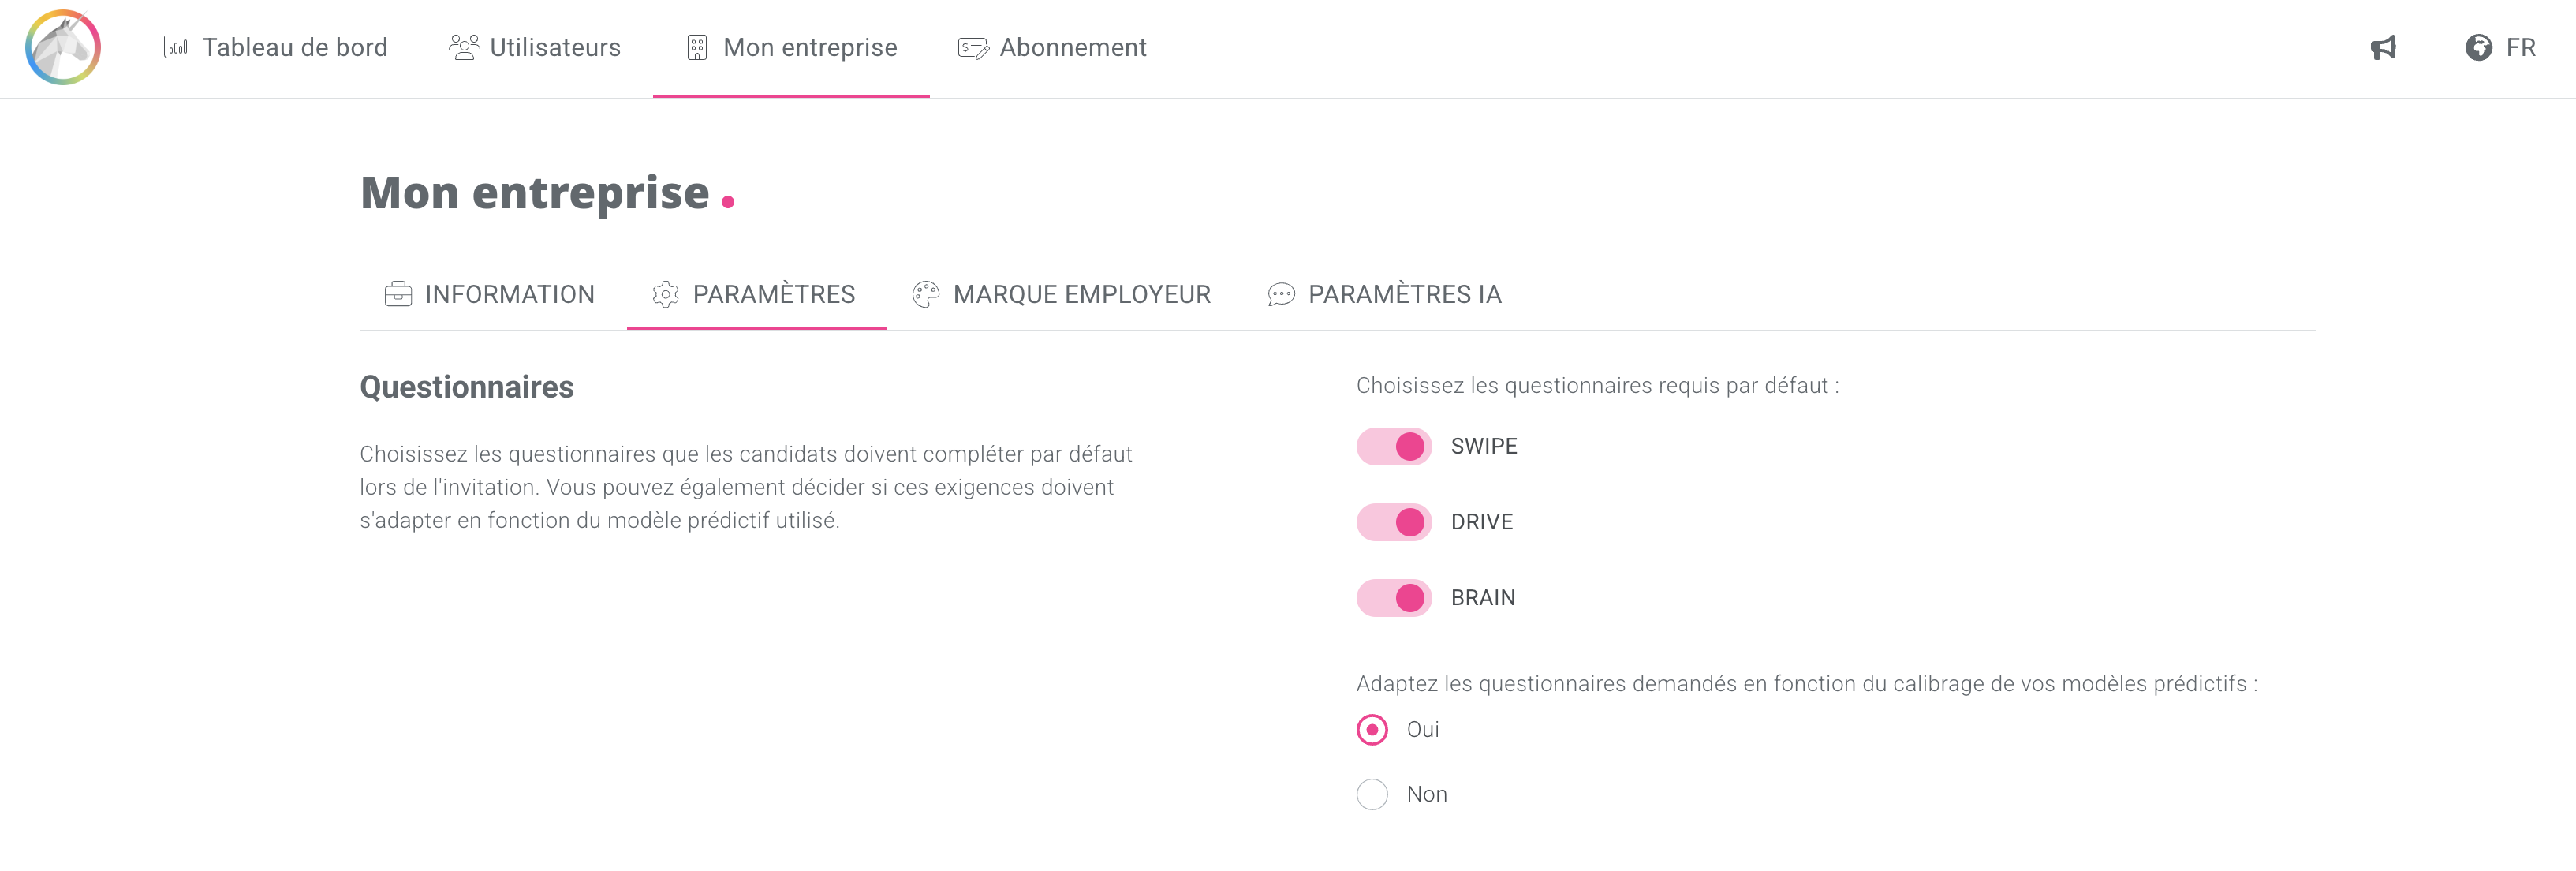The image size is (2576, 871).
Task: Toggle the BRAIN questionnaire switch
Action: pyautogui.click(x=1394, y=598)
